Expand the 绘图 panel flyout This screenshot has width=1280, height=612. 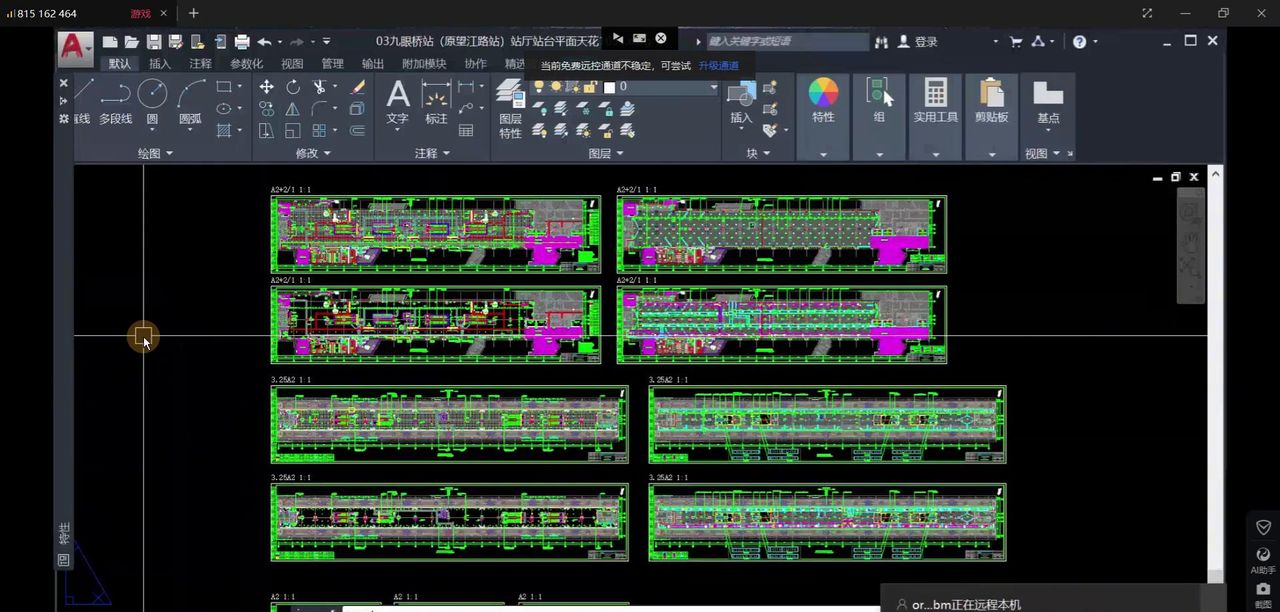click(156, 153)
